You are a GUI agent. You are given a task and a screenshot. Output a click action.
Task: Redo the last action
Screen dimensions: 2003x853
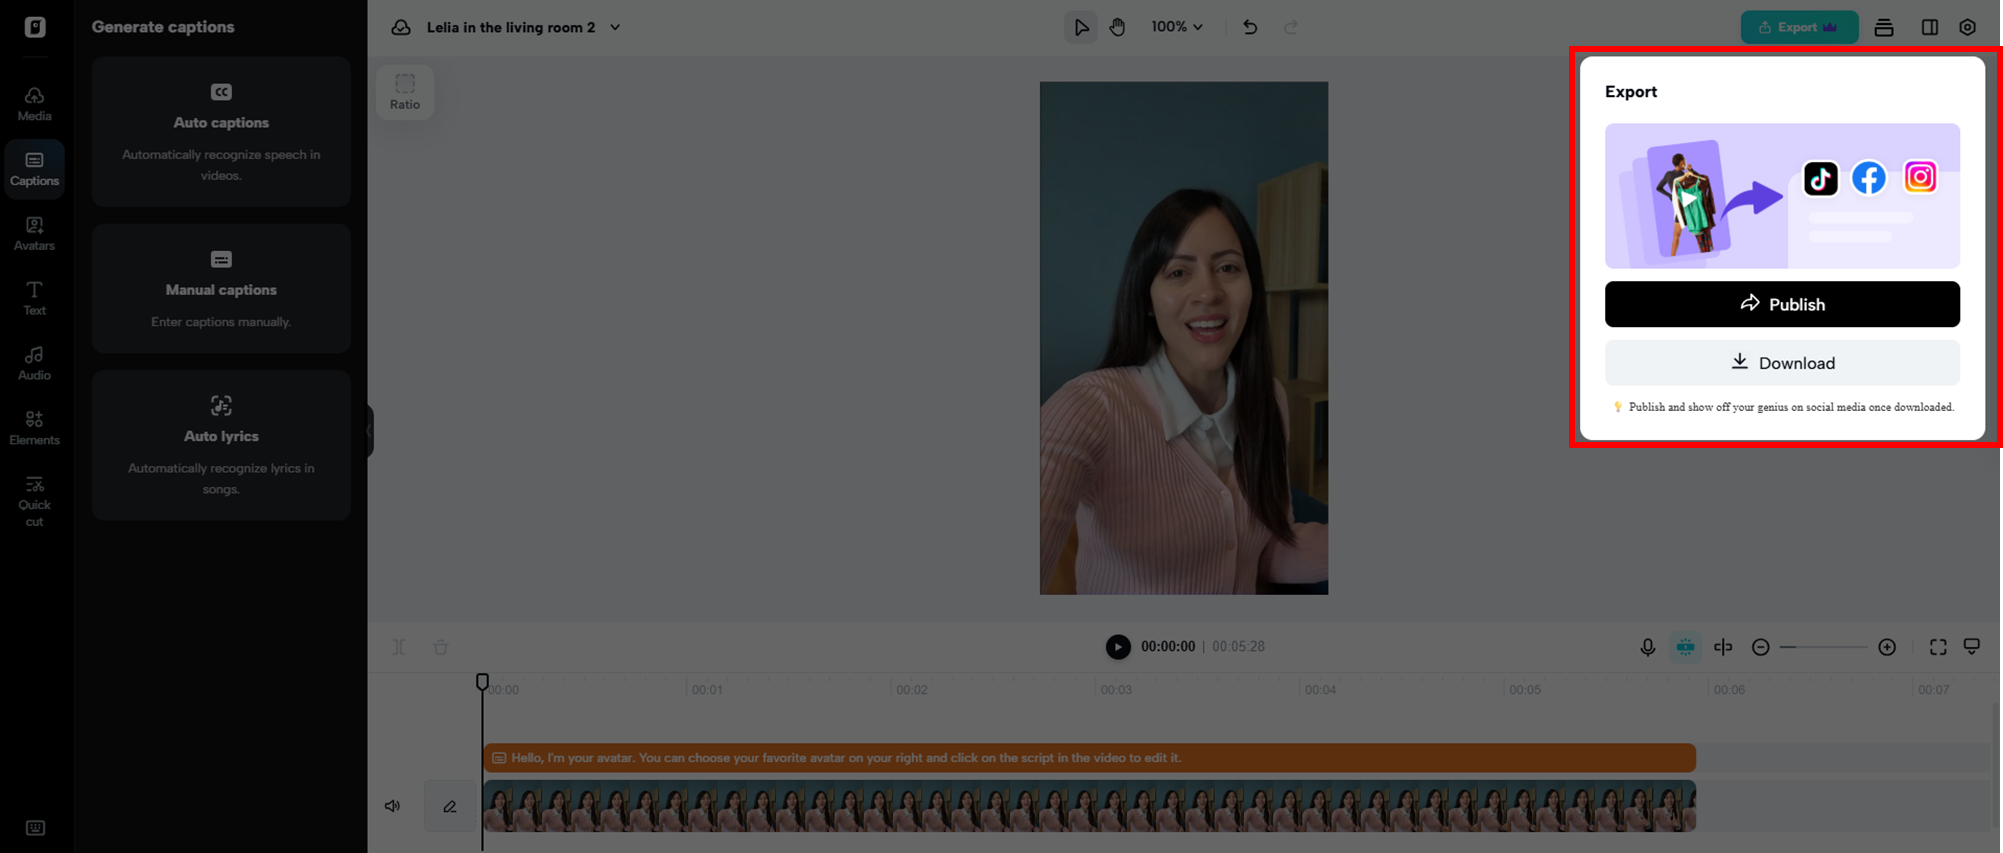pos(1291,27)
